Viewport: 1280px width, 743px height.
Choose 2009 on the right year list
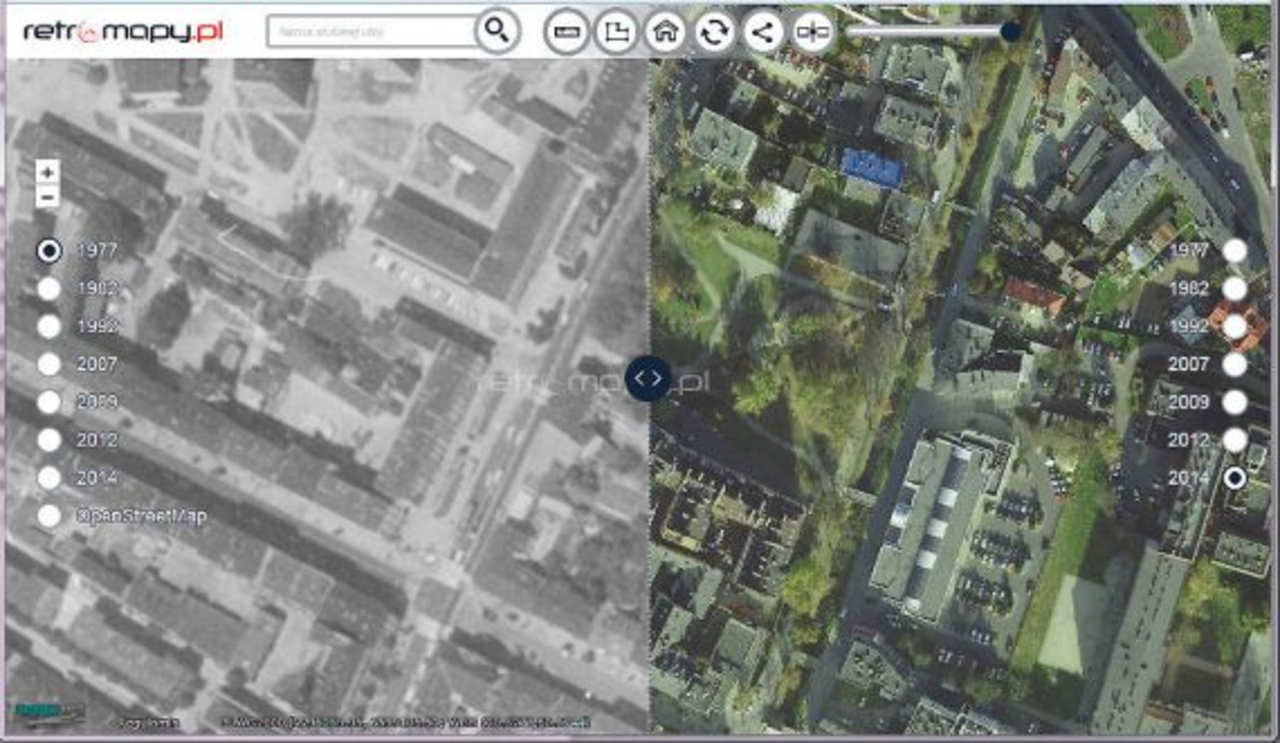coord(1236,402)
